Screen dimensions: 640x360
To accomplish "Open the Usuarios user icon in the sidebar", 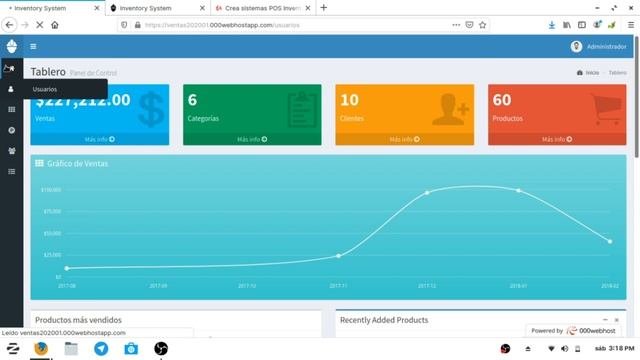I will [x=11, y=89].
